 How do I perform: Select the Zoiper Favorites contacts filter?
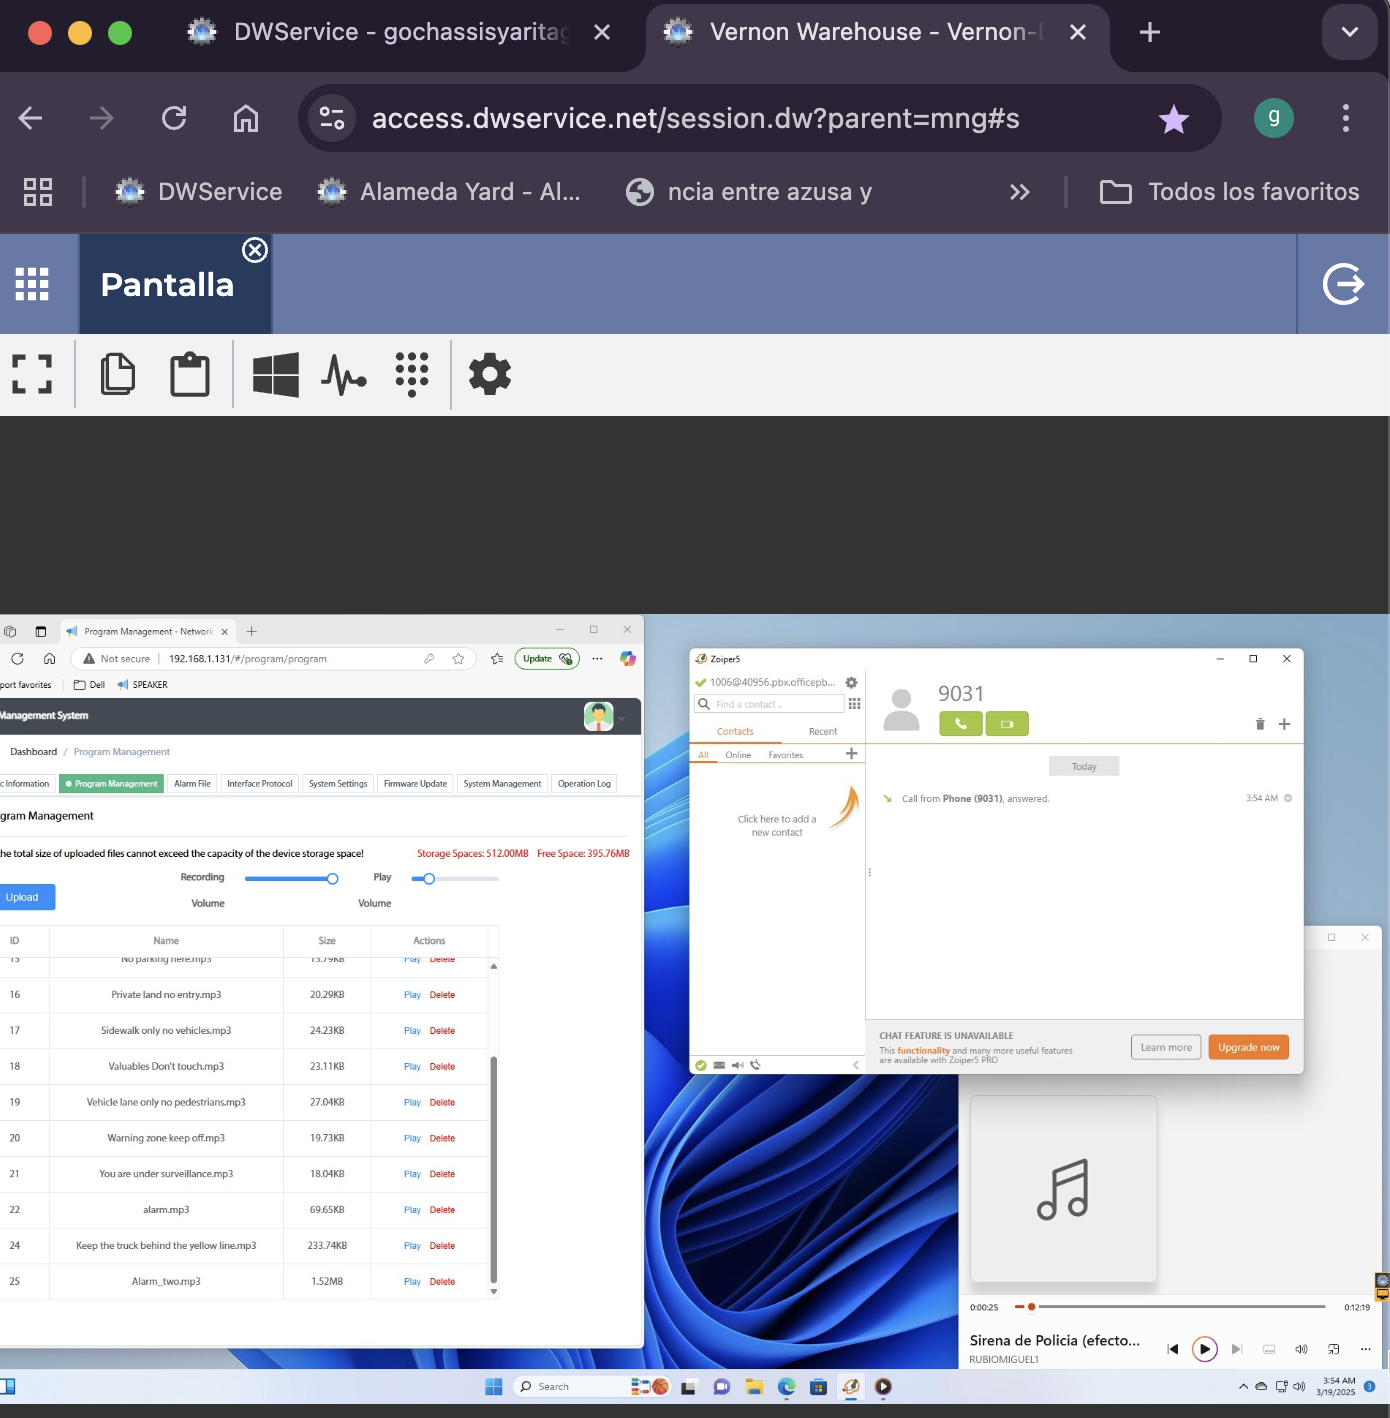coord(785,755)
